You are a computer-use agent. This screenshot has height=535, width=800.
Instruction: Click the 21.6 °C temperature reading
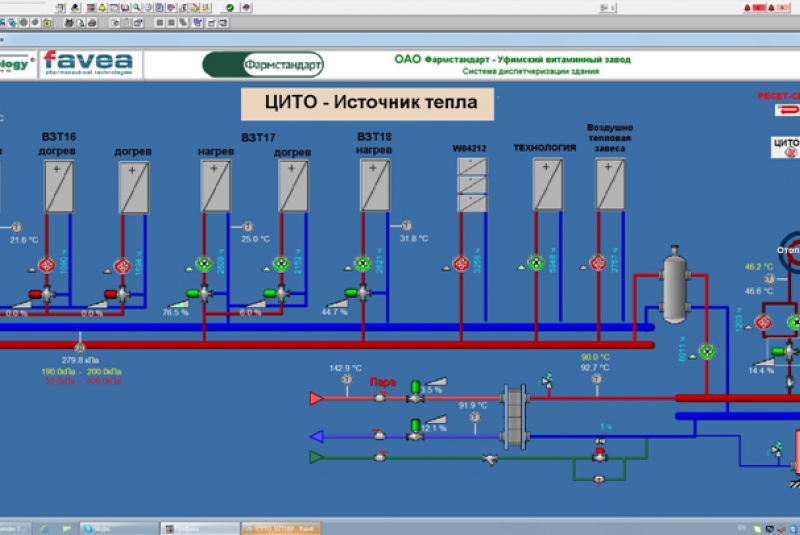pos(24,240)
